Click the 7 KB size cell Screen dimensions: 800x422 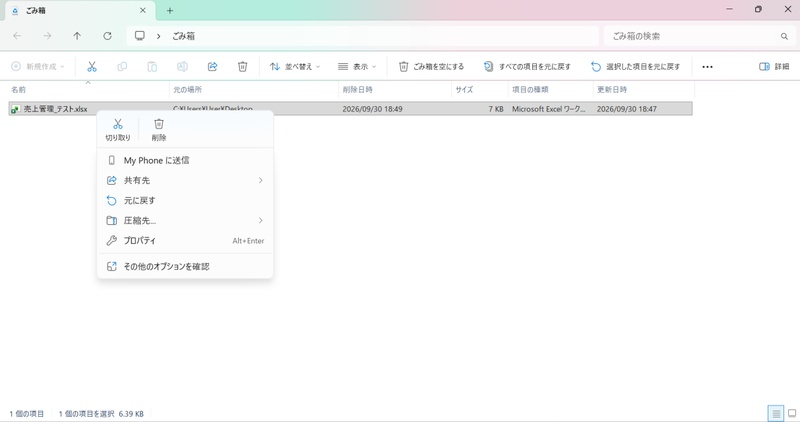click(x=496, y=109)
